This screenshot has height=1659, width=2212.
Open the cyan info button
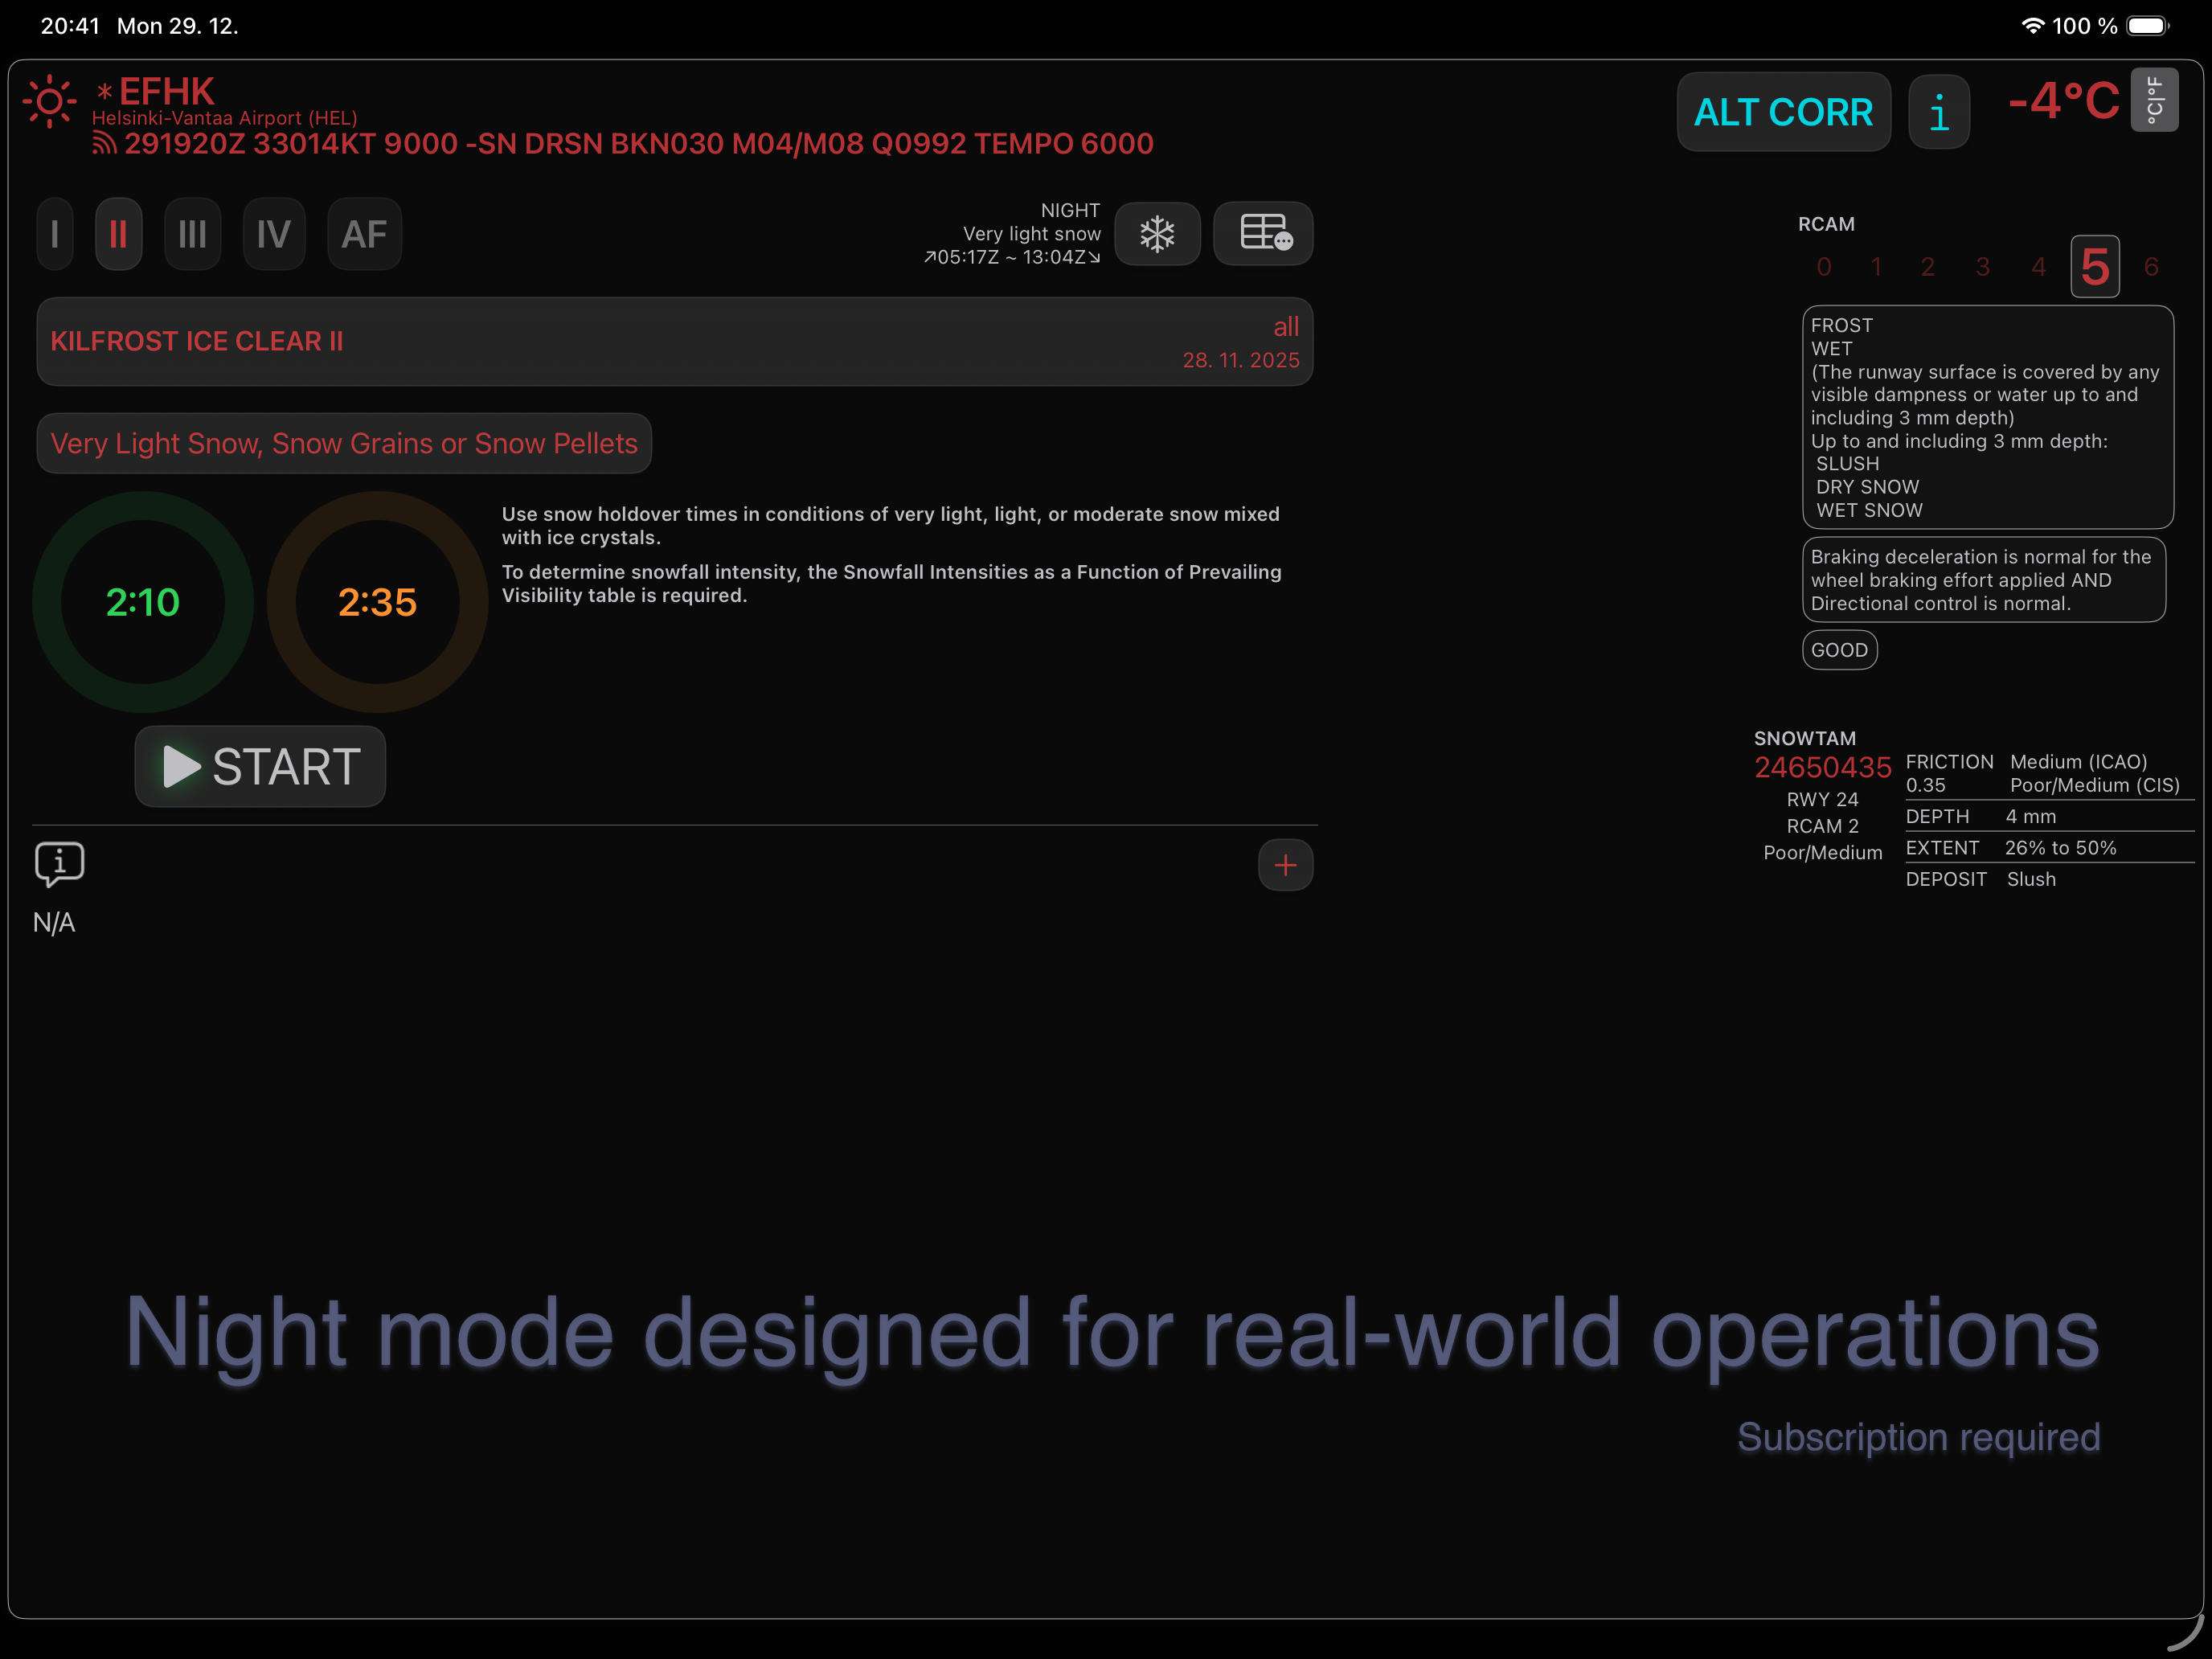[x=1939, y=112]
